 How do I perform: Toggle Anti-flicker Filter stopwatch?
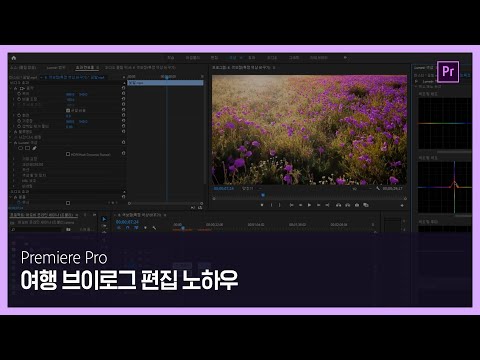point(19,126)
